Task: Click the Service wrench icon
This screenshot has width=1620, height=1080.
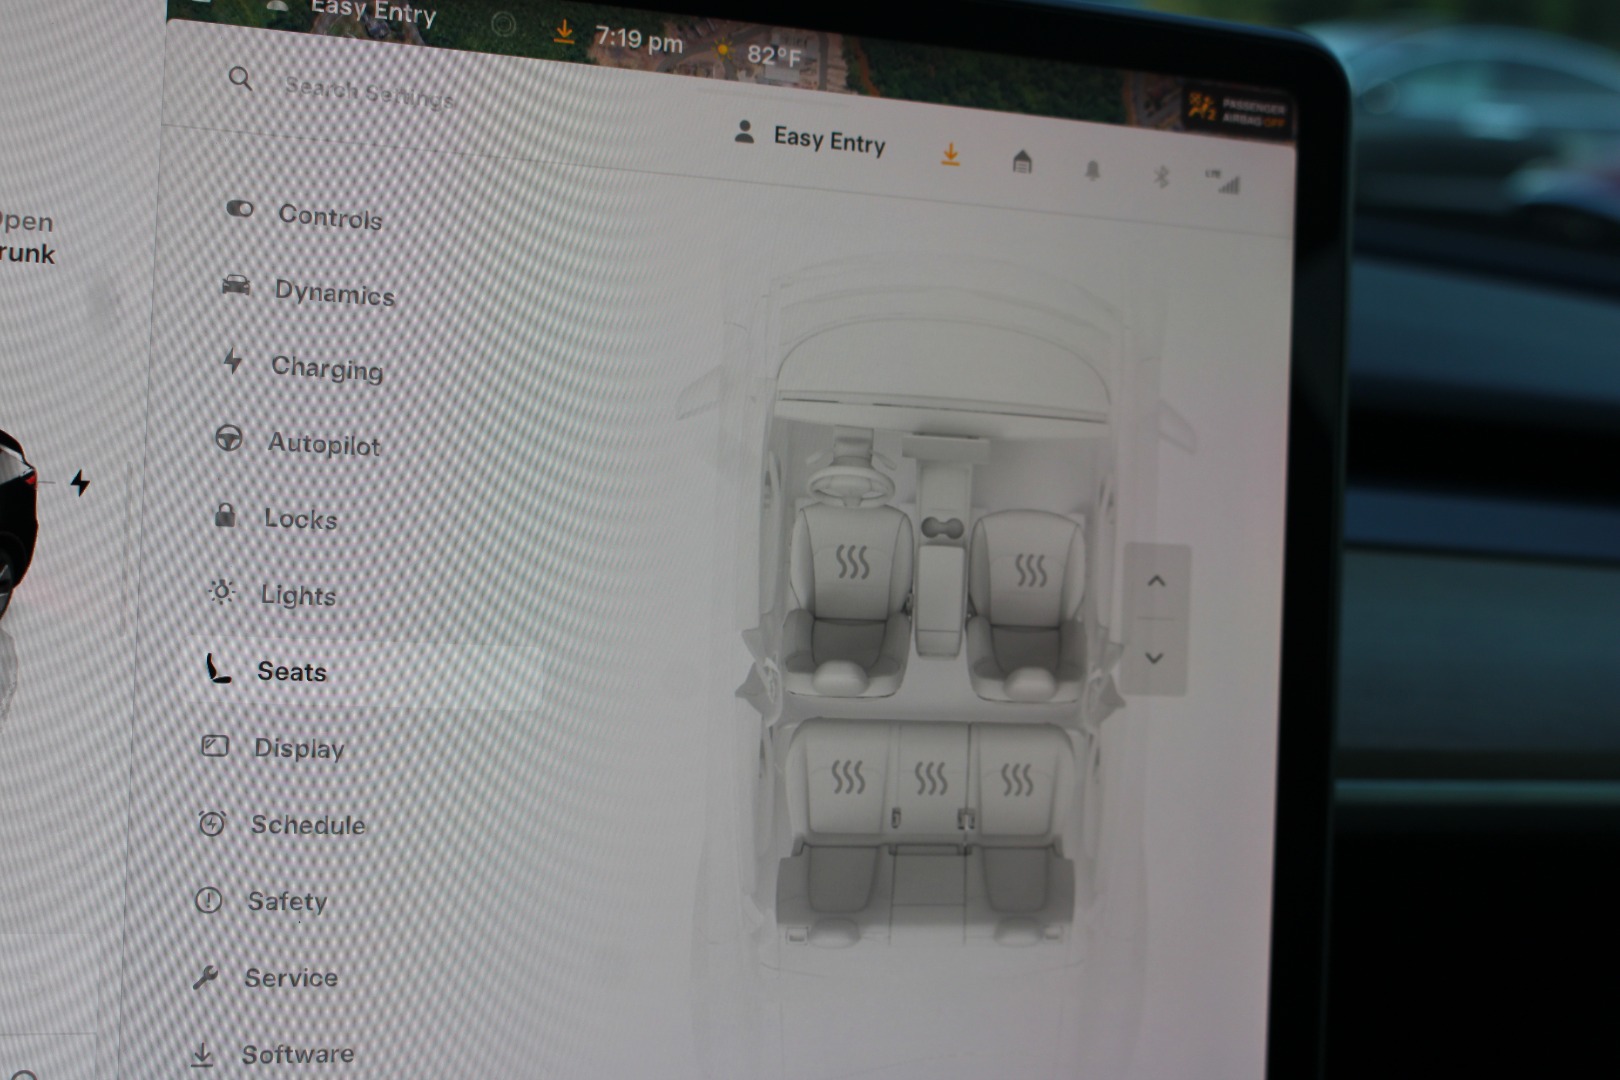Action: (x=205, y=976)
